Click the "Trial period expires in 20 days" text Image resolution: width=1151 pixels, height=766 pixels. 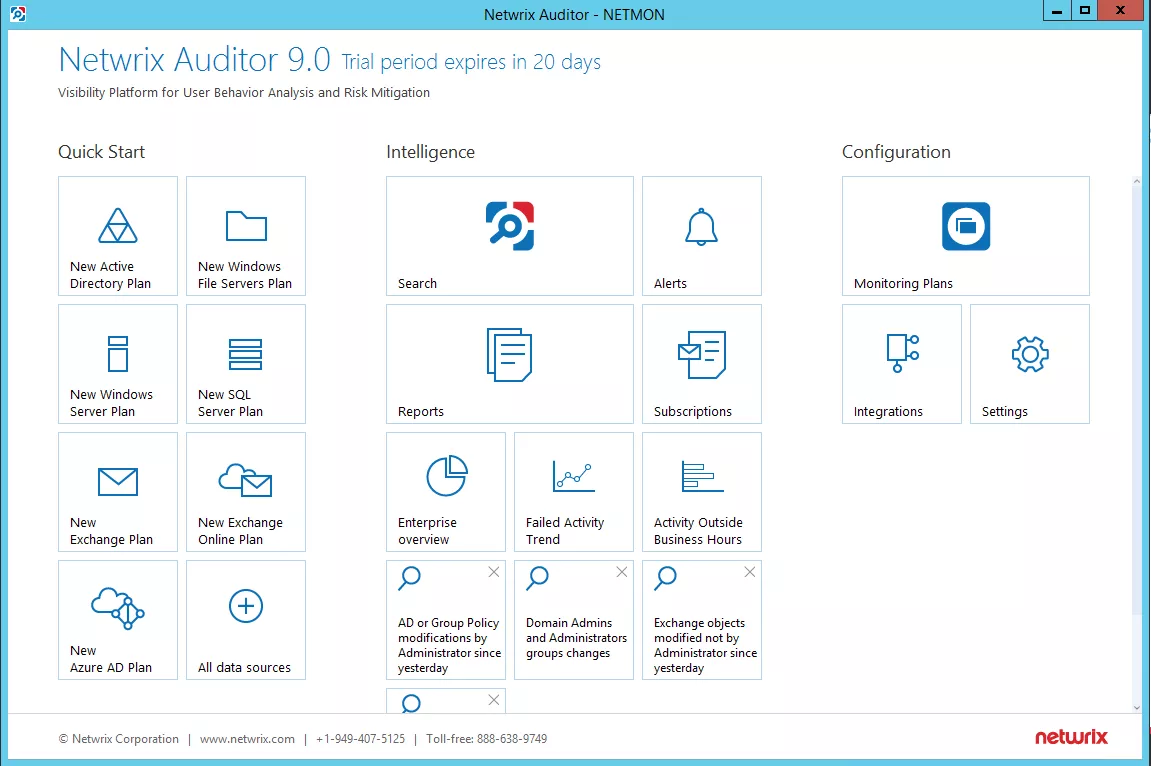[x=471, y=62]
